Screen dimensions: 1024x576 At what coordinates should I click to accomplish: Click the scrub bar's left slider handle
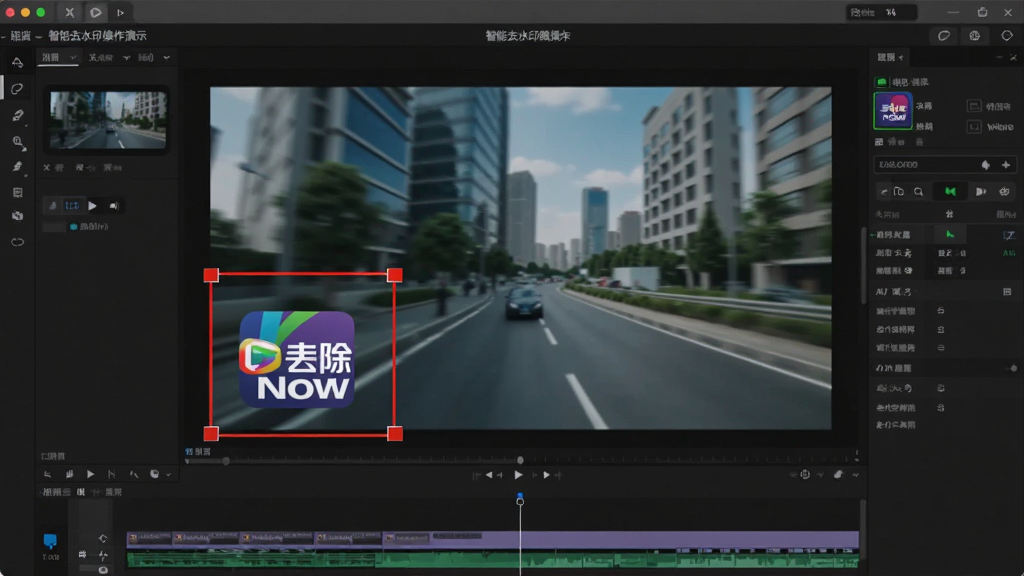[226, 461]
